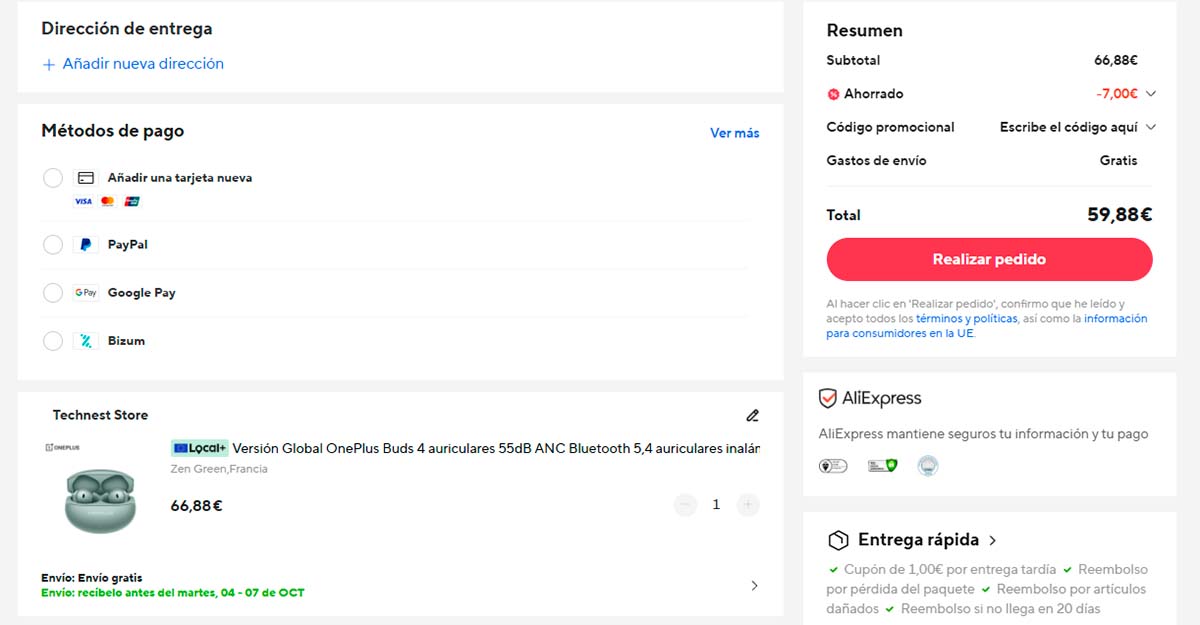
Task: Select the Bizum payment radio button
Action: [53, 341]
